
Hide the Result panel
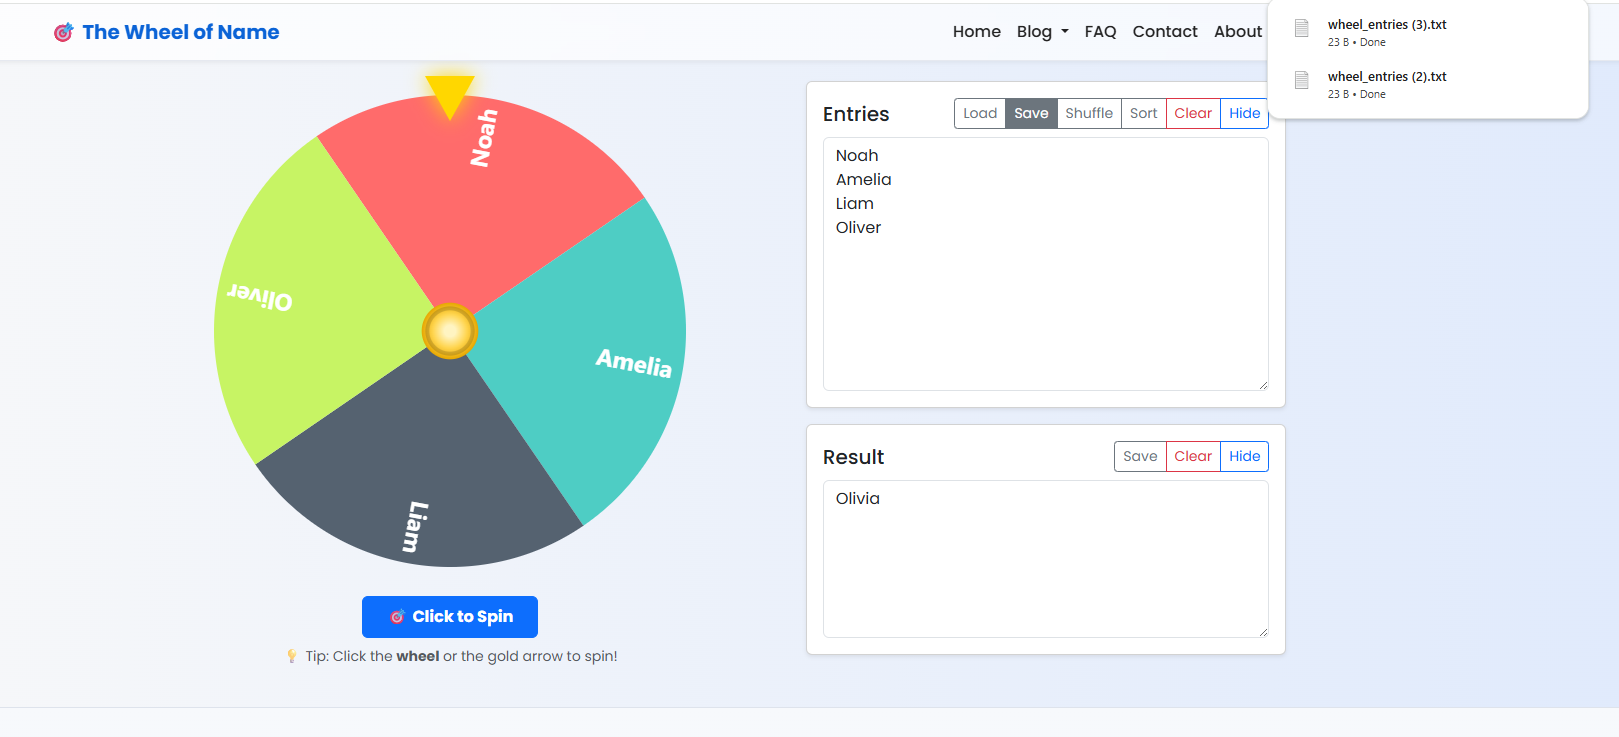point(1244,456)
